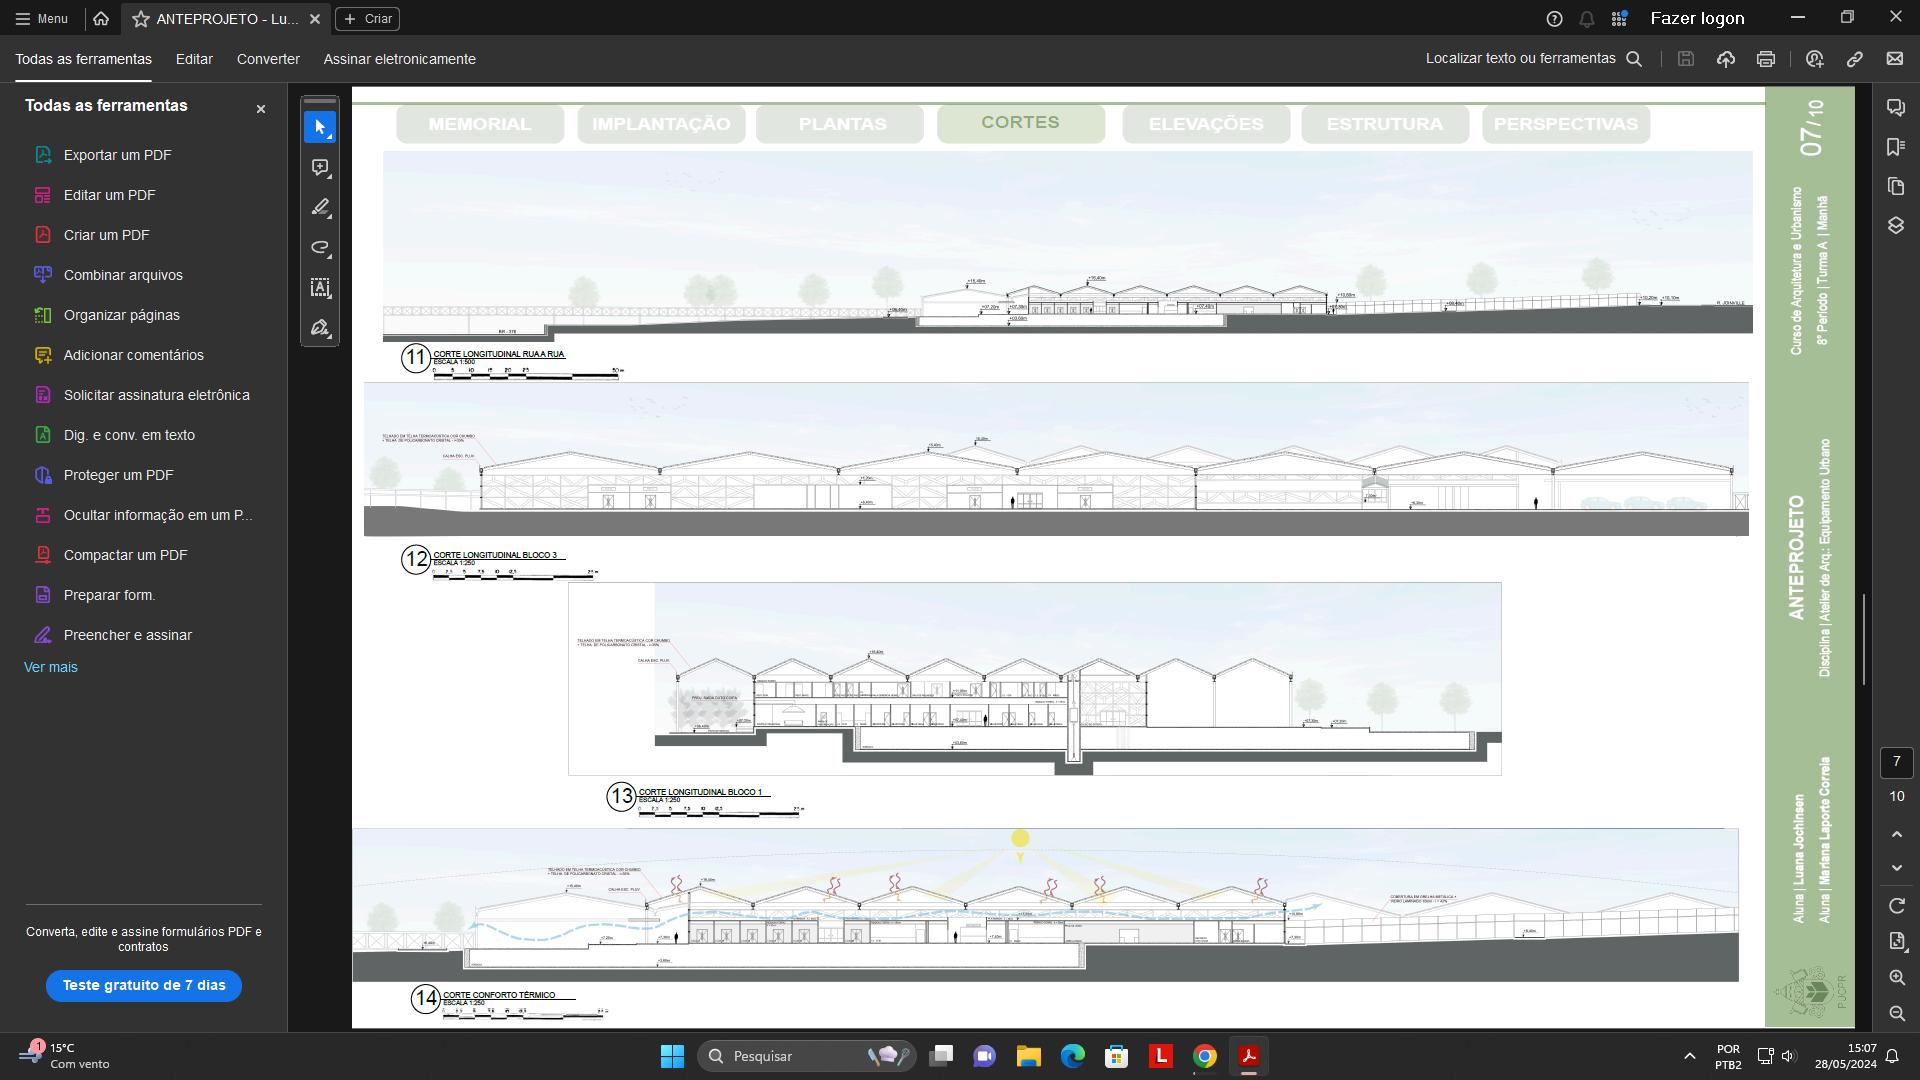Pick the freehand draw lasso tool
This screenshot has height=1080, width=1920.
[320, 248]
